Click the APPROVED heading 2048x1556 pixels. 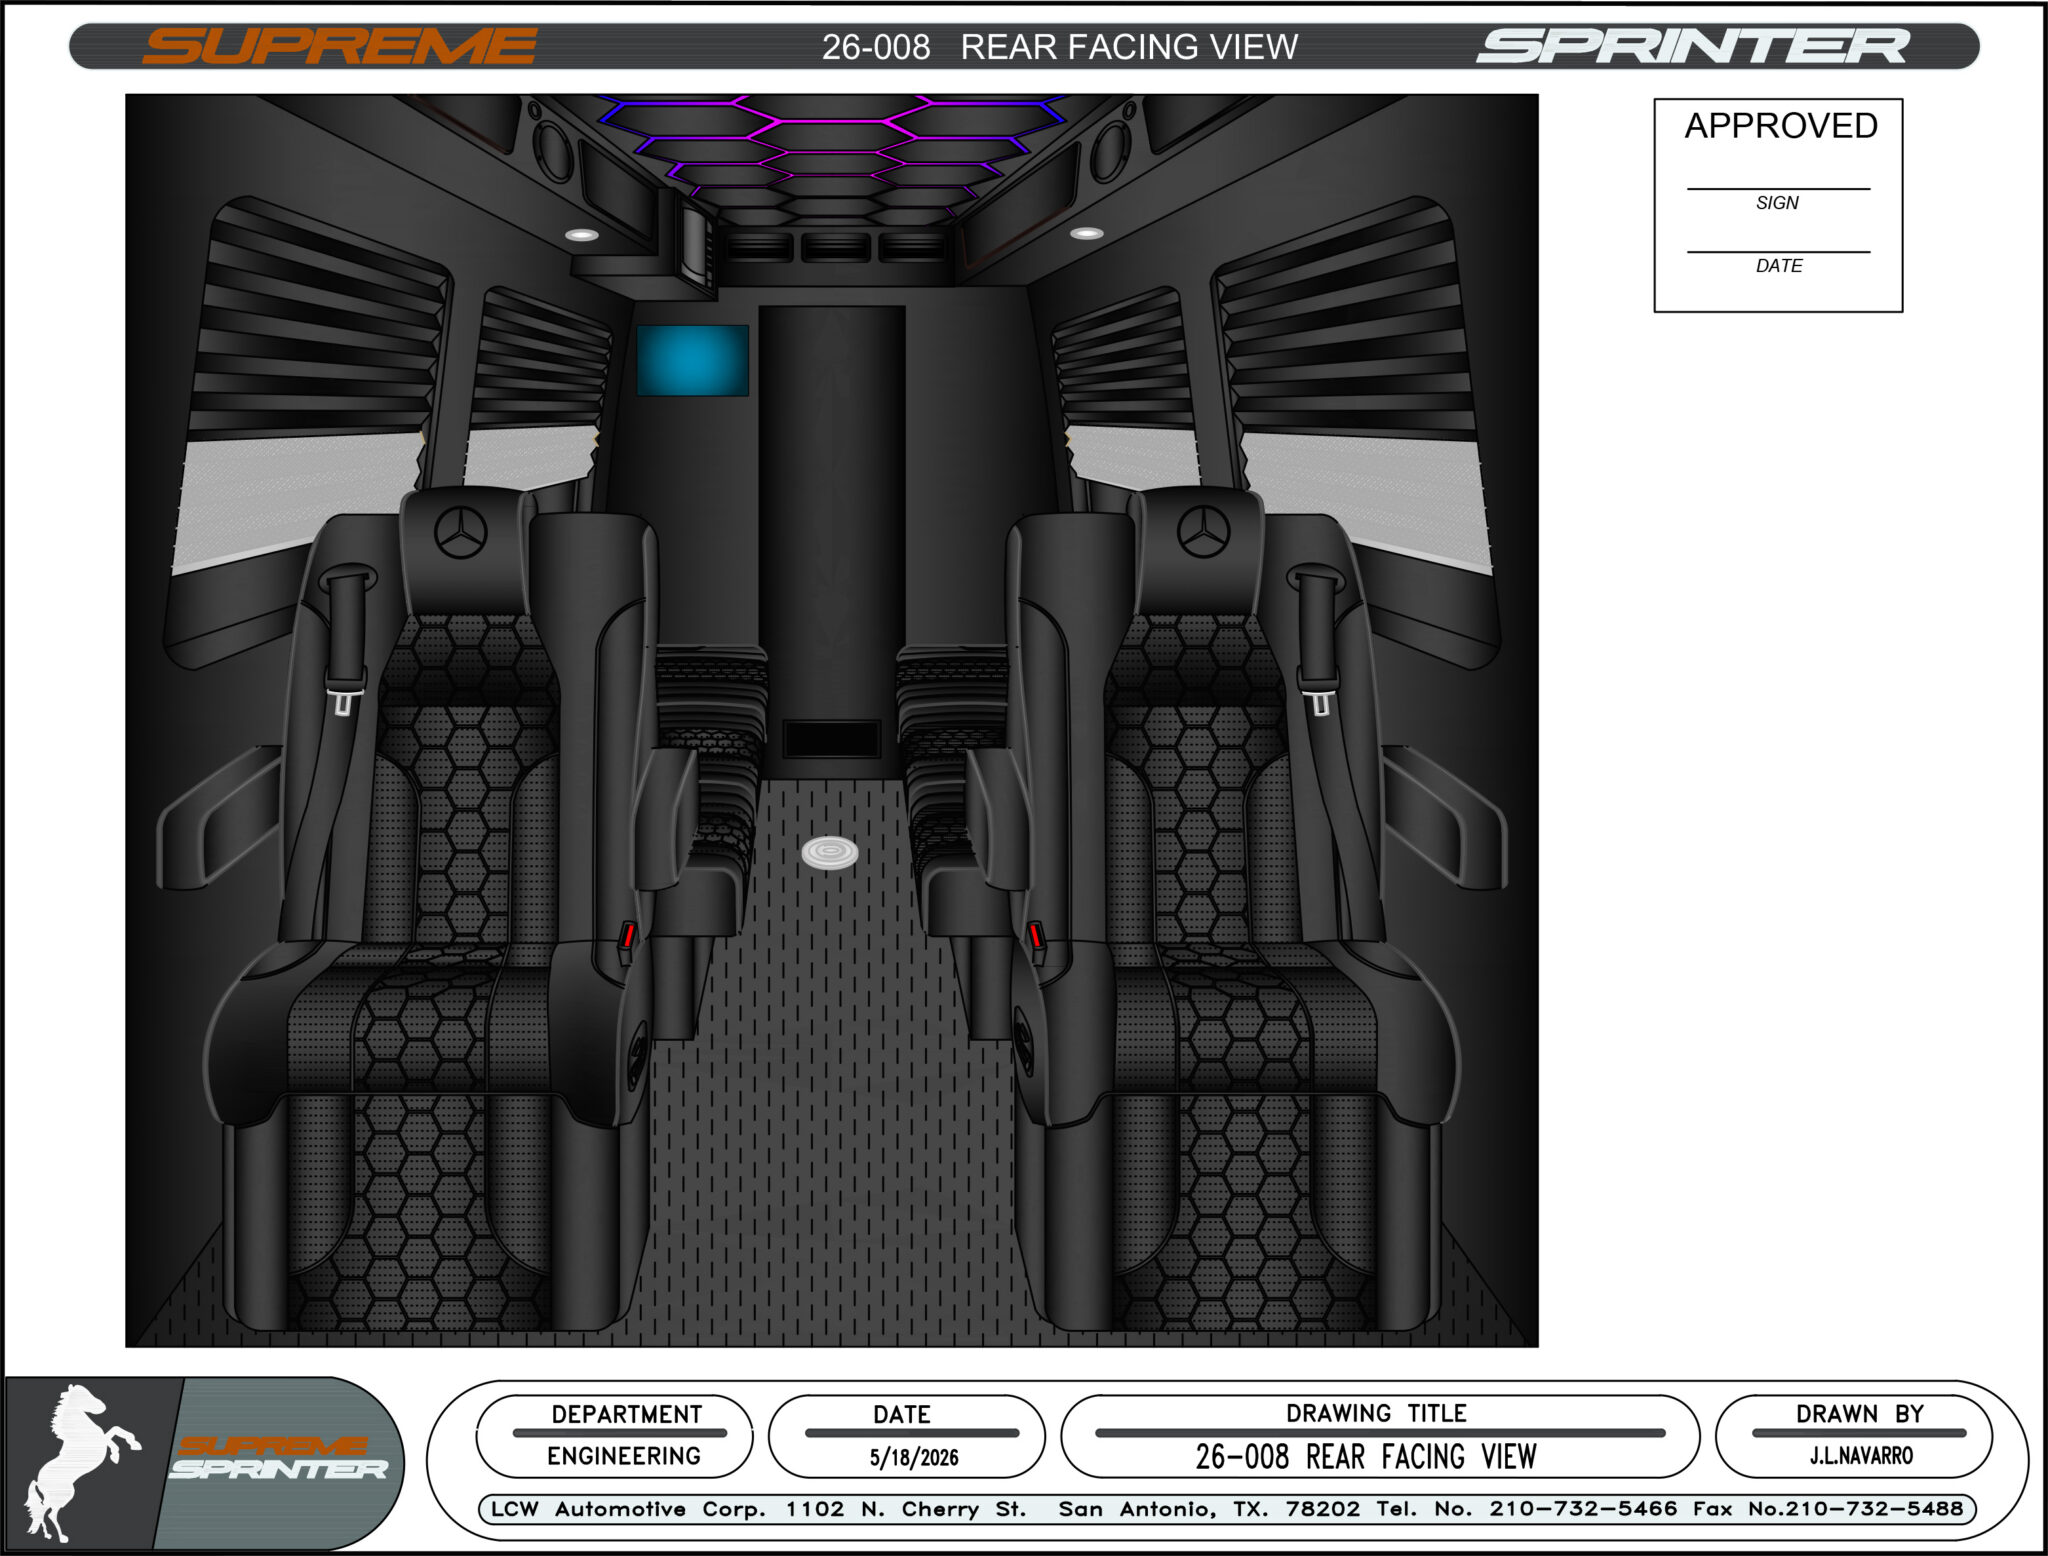click(x=1781, y=126)
